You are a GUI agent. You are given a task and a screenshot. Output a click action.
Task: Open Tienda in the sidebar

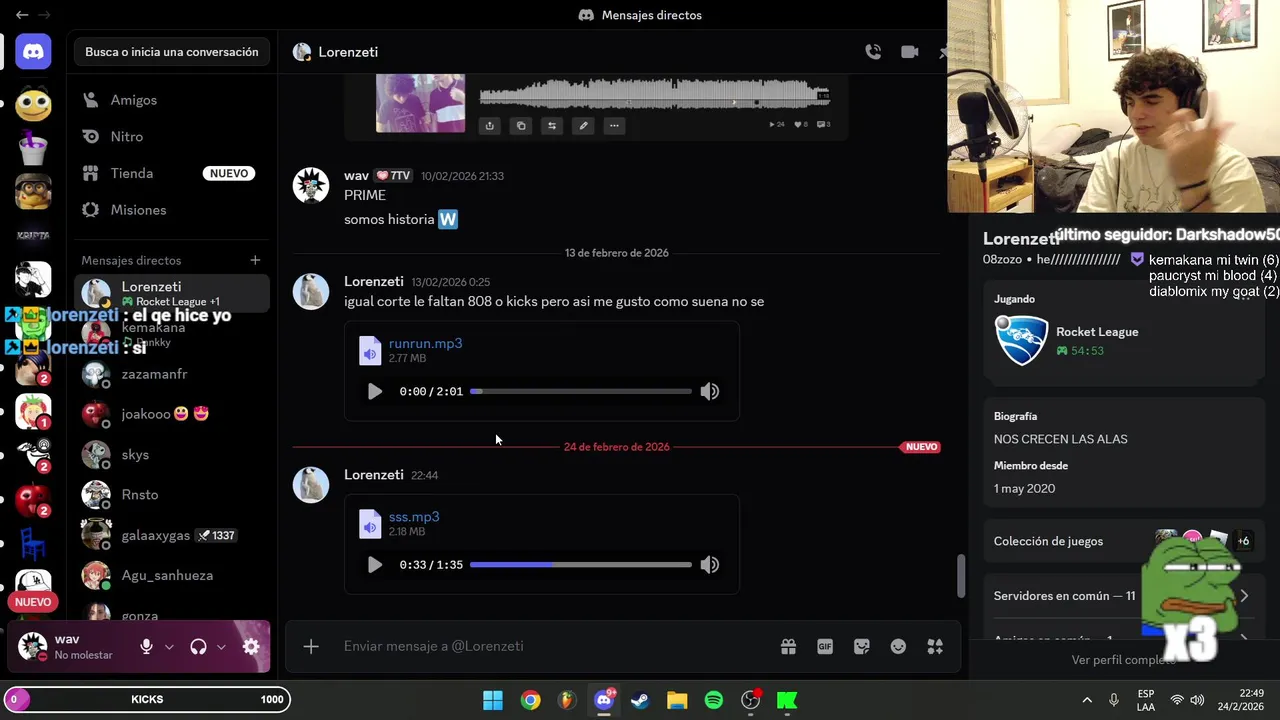[x=172, y=173]
